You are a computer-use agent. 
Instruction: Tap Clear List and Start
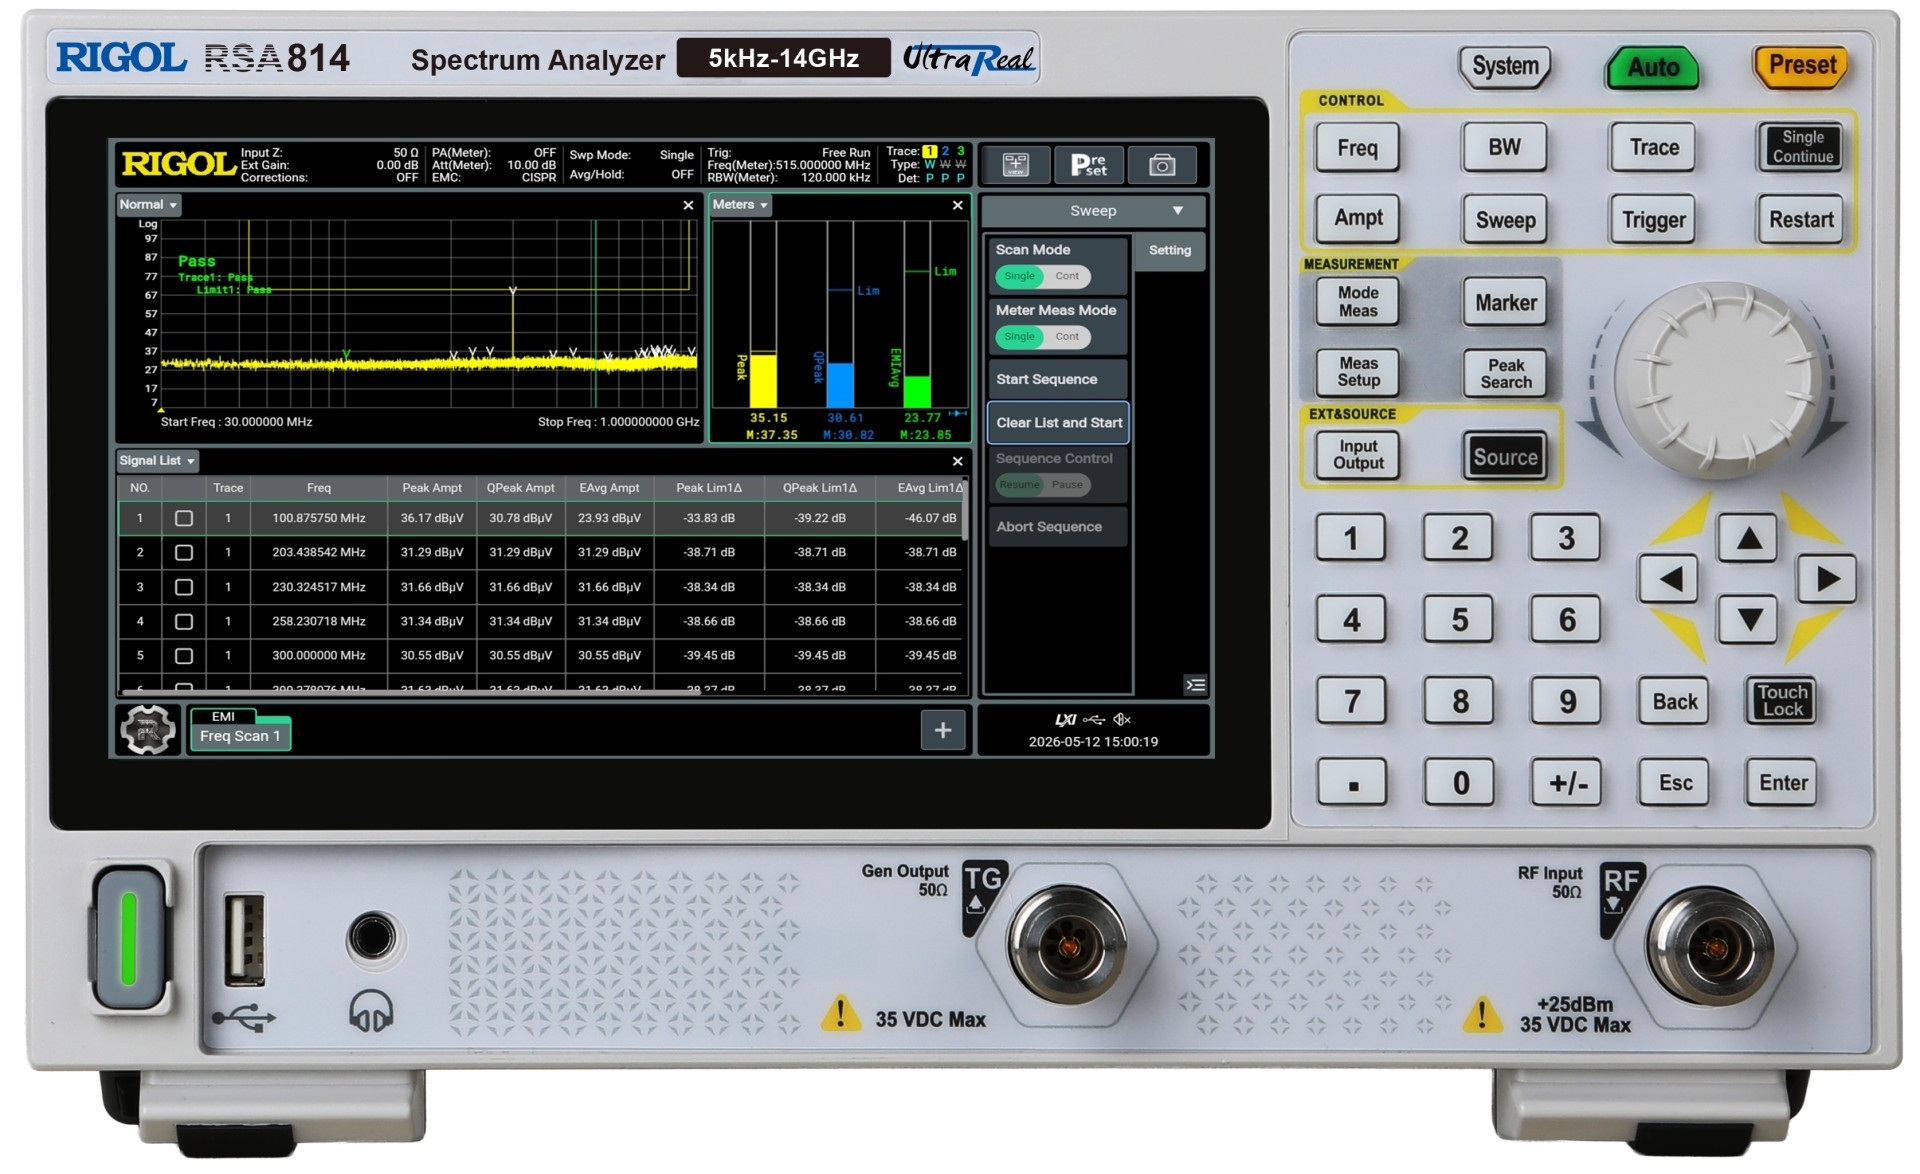1058,423
